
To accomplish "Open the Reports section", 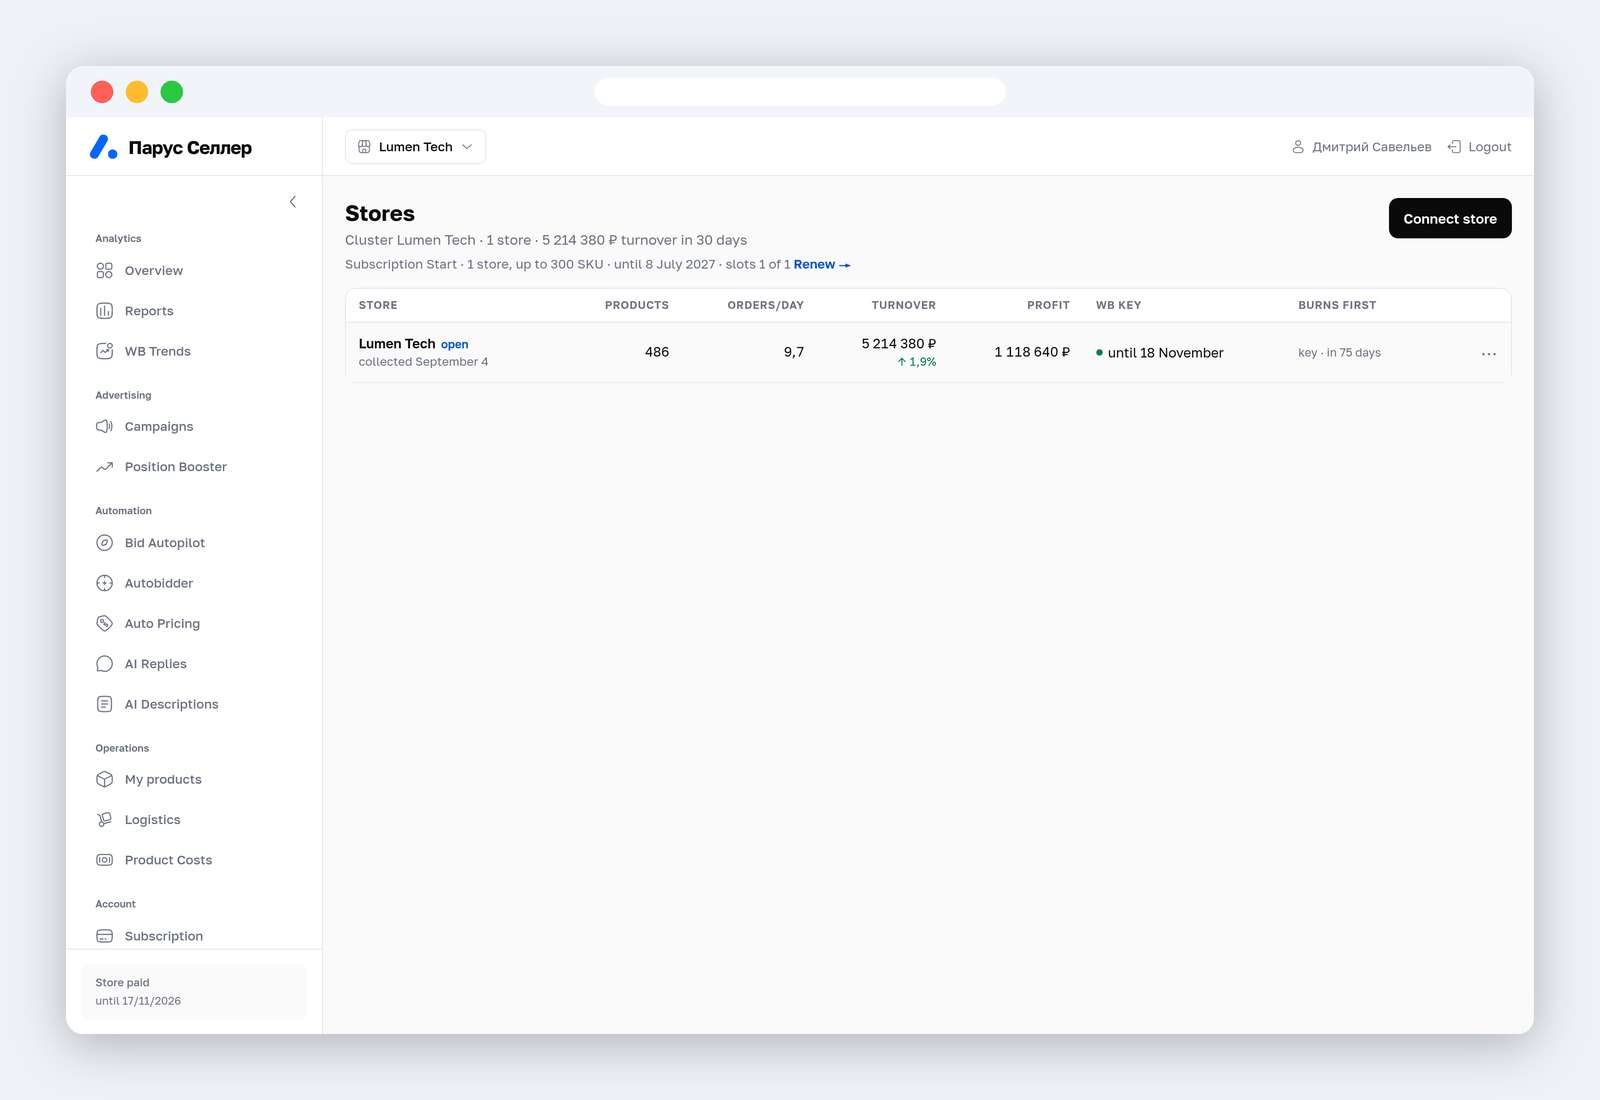I will coord(149,311).
